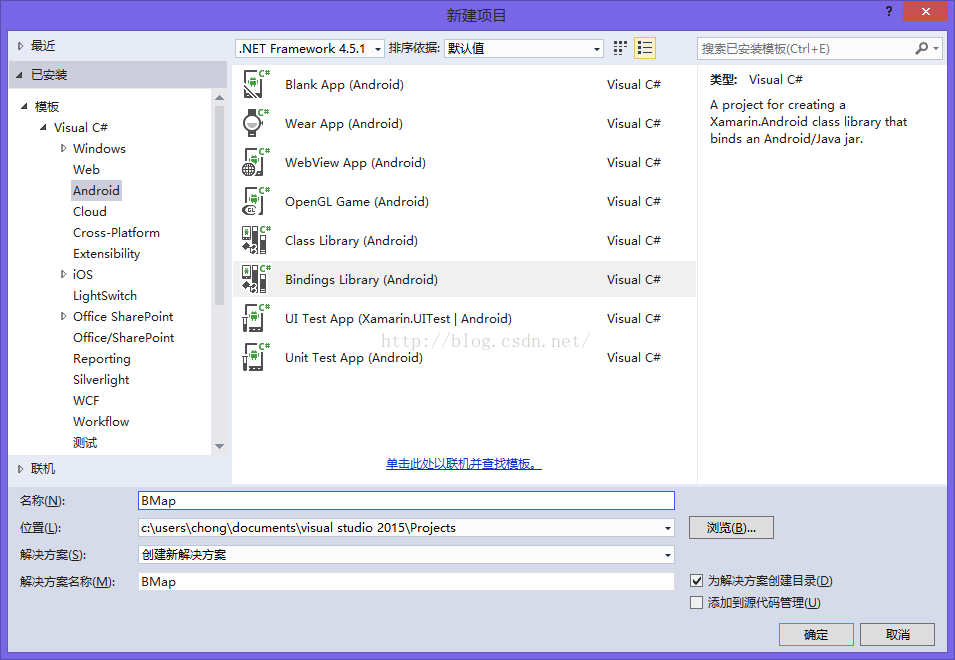
Task: Select the Extensibility category
Action: 107,253
